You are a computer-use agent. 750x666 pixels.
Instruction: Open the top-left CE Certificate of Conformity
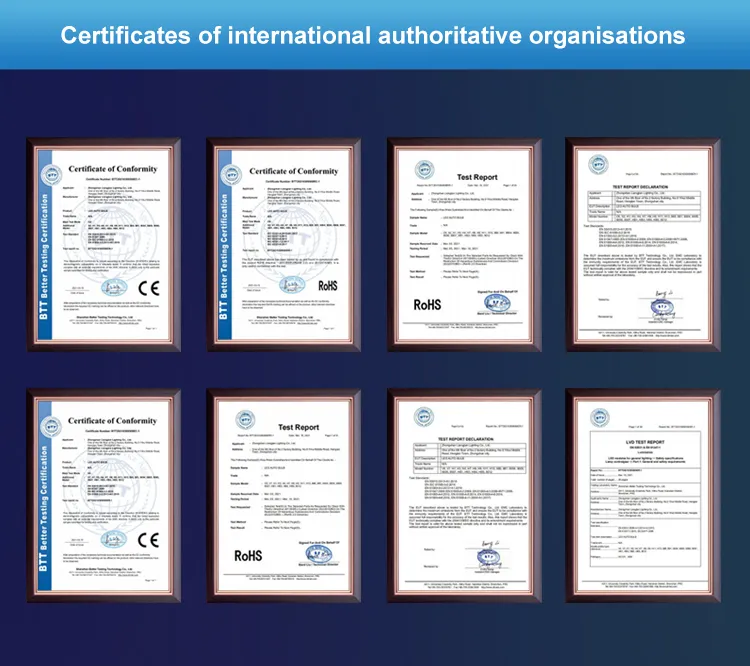coord(107,245)
